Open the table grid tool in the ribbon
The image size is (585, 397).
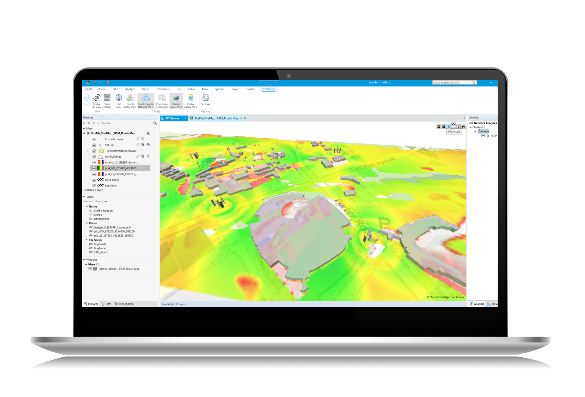107,98
